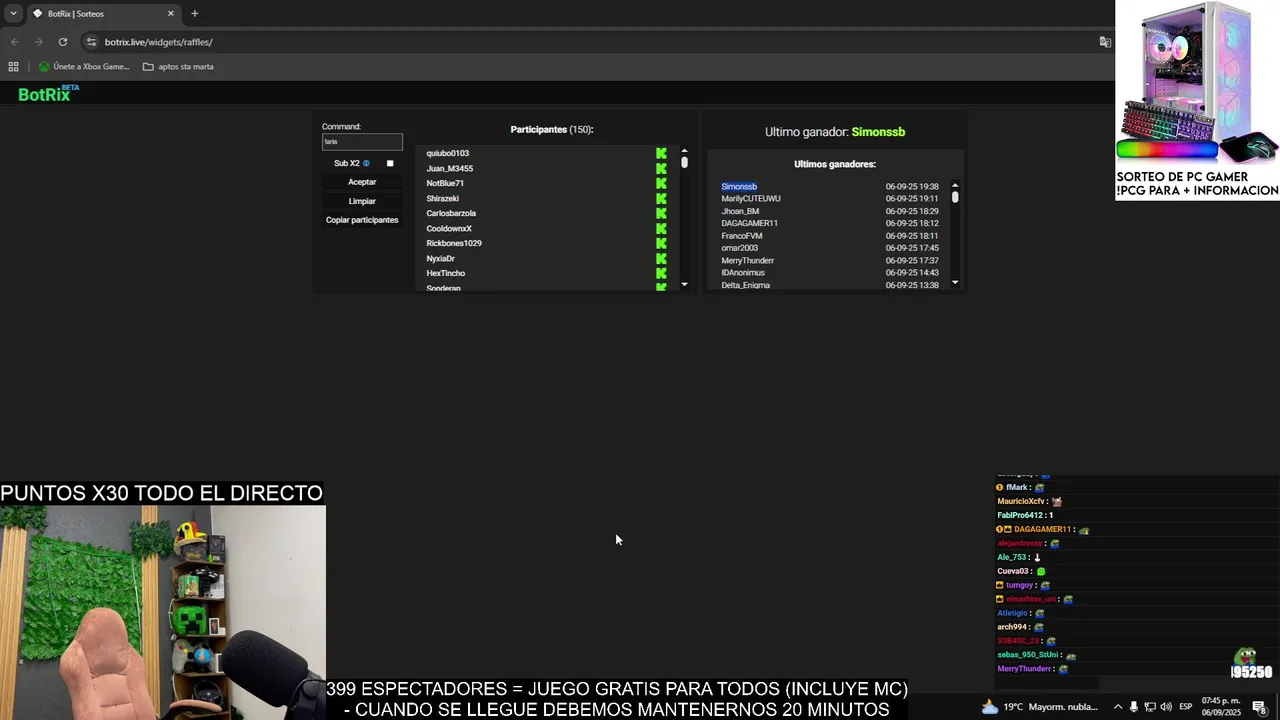Open the aptos sta marta bookmark folder
Screen dimensions: 1280x720
point(178,67)
